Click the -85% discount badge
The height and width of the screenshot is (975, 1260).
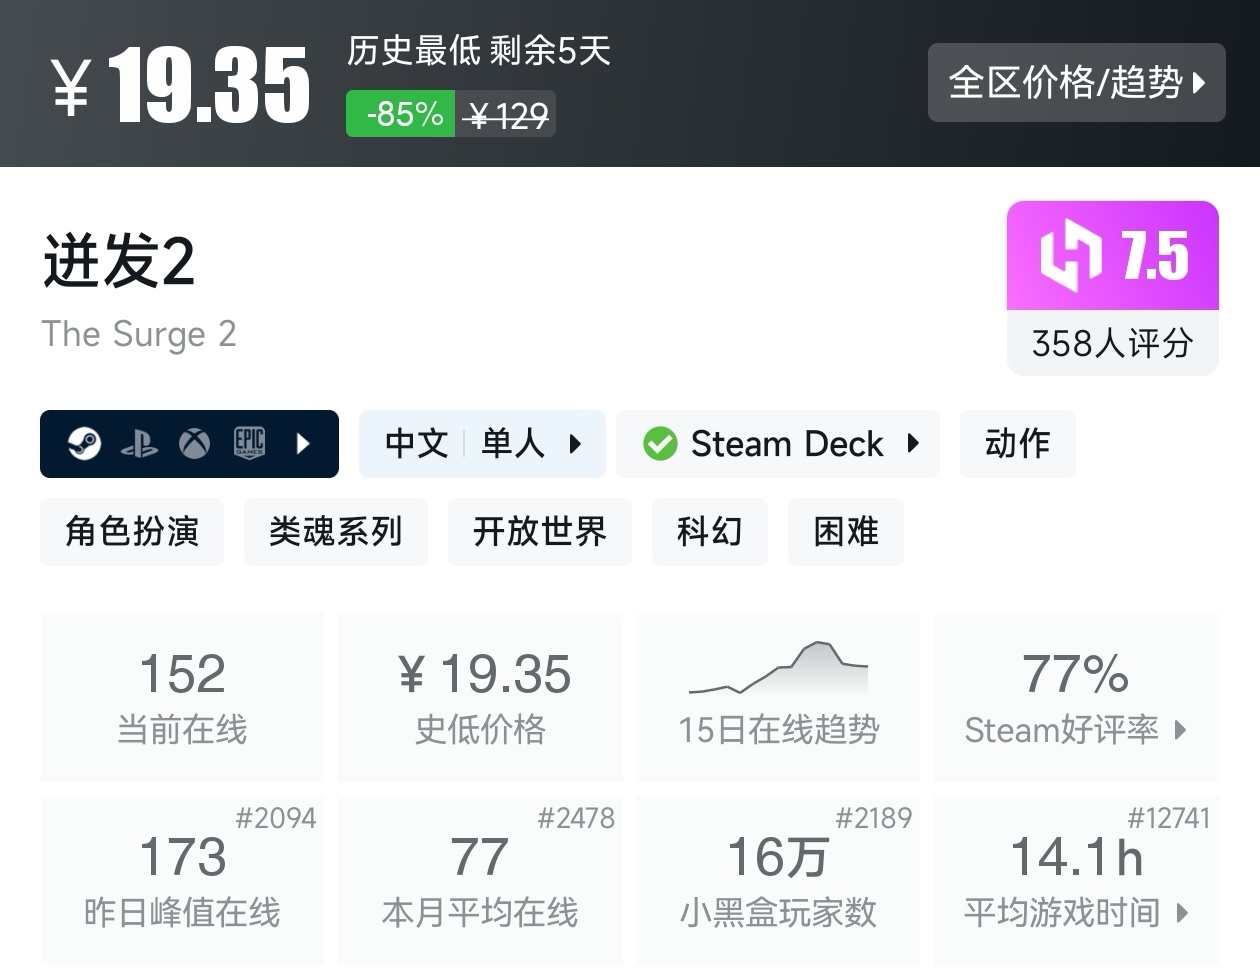401,114
